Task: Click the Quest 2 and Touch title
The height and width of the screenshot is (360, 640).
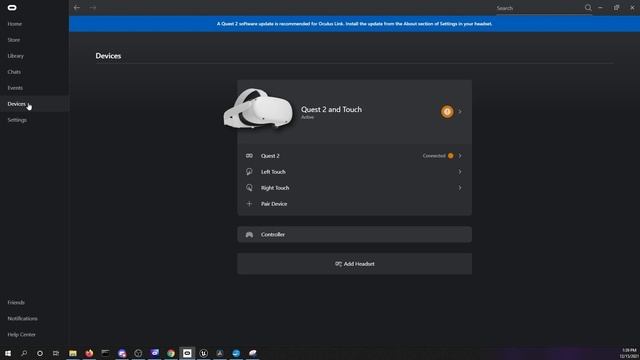Action: click(331, 109)
